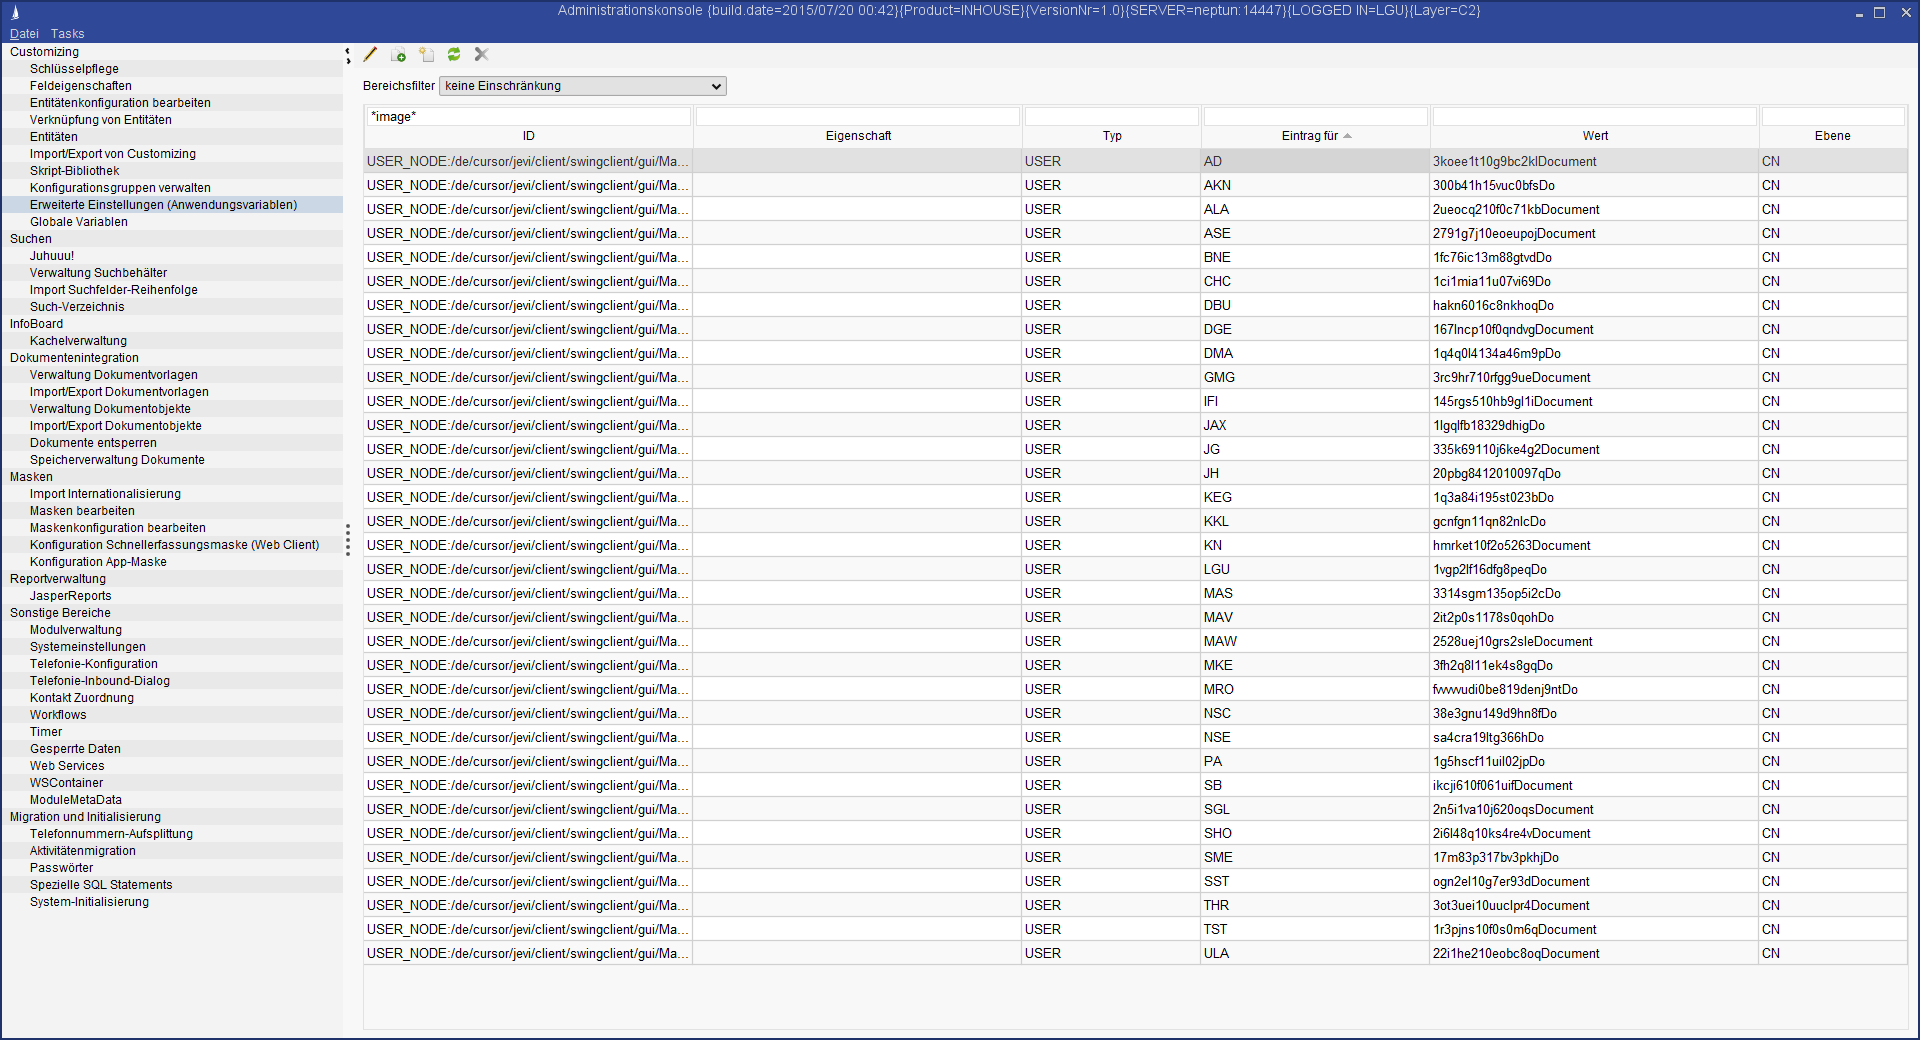This screenshot has width=1920, height=1040.
Task: Open the Datei menu
Action: (24, 34)
